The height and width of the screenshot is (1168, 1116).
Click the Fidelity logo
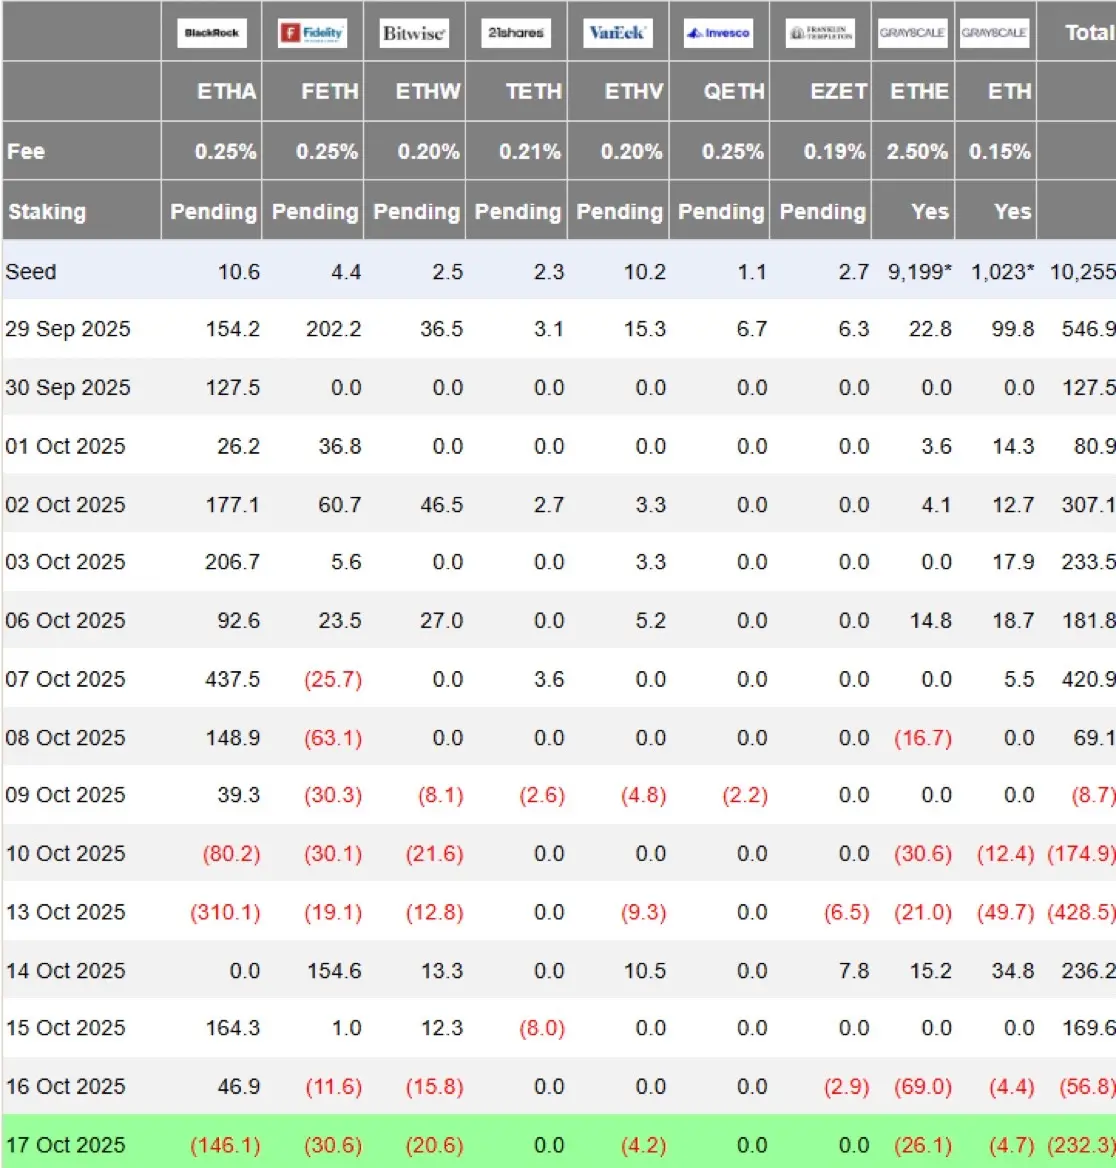pyautogui.click(x=313, y=33)
